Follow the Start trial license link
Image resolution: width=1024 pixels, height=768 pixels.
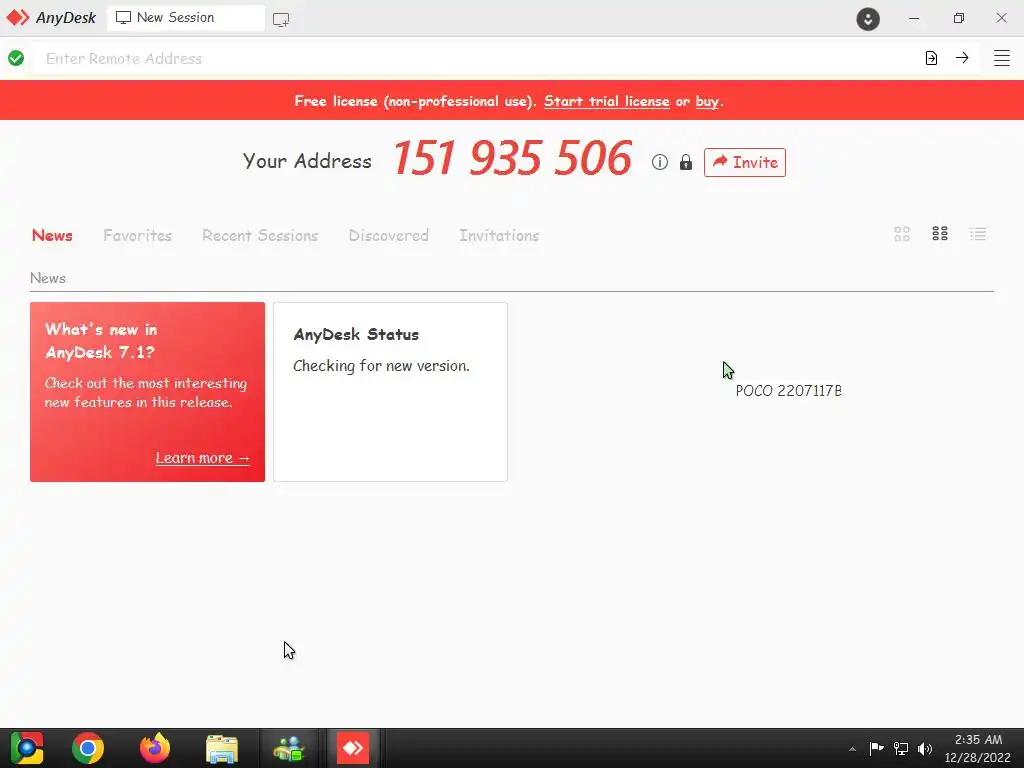tap(607, 101)
